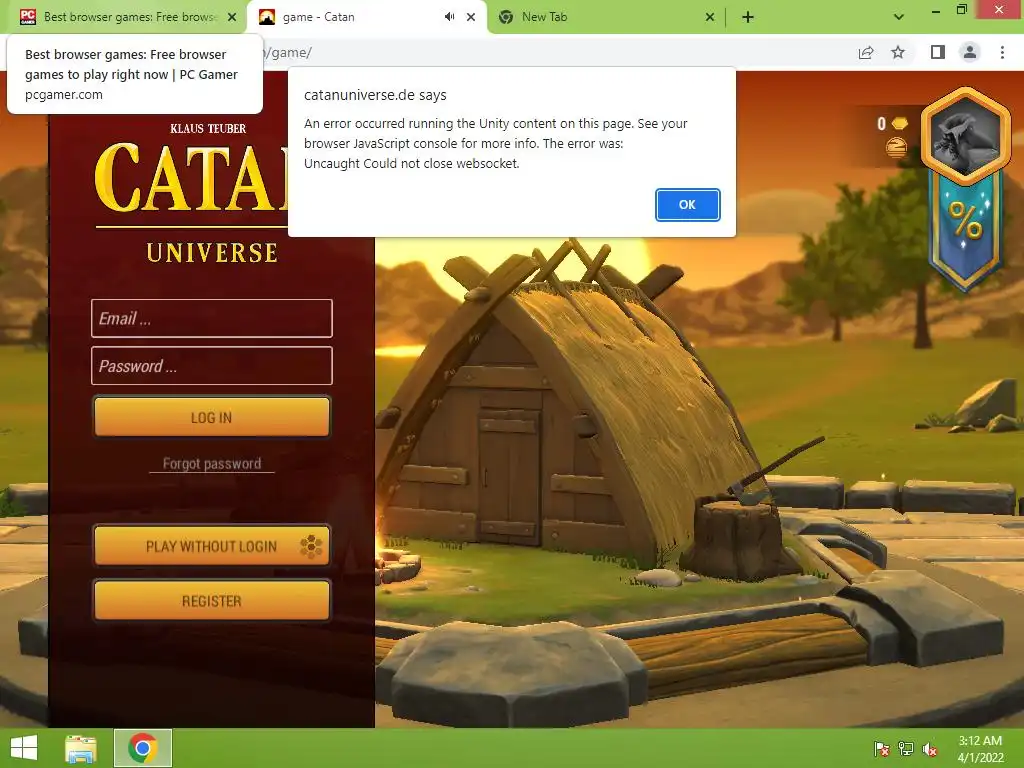Viewport: 1024px width, 768px height.
Task: Toggle the browser side panel
Action: pyautogui.click(x=938, y=52)
